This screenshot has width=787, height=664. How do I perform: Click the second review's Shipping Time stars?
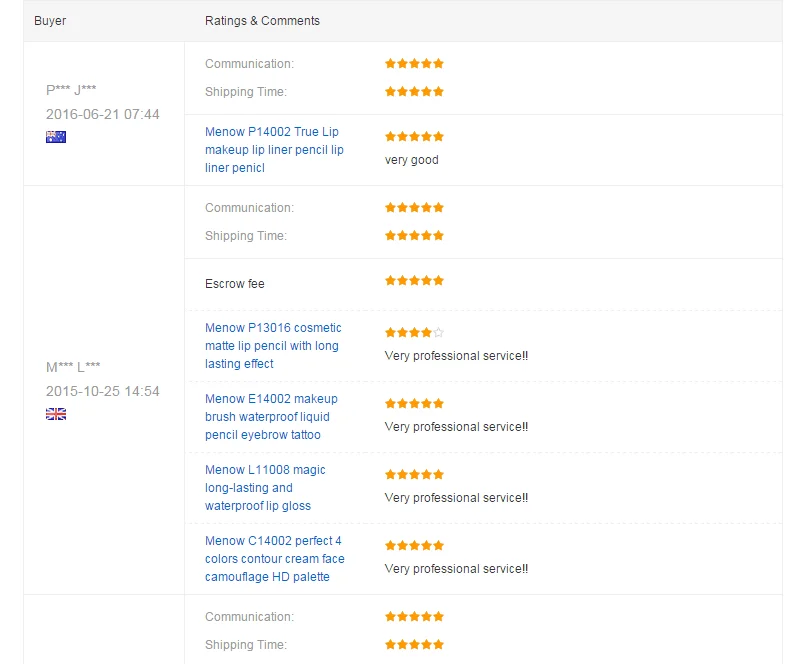click(x=414, y=235)
